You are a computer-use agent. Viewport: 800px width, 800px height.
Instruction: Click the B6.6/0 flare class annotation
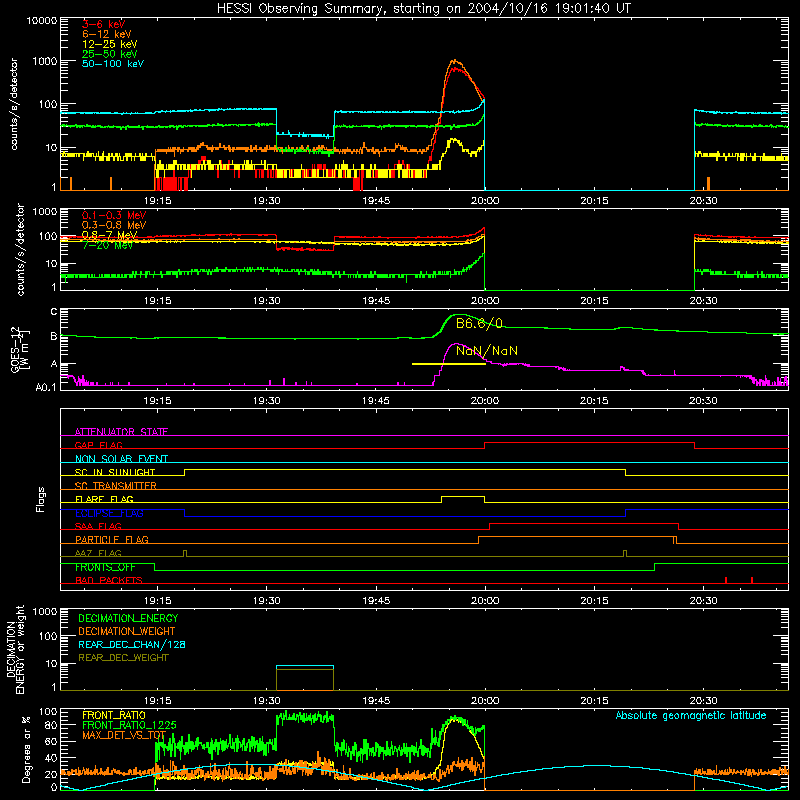coord(479,323)
